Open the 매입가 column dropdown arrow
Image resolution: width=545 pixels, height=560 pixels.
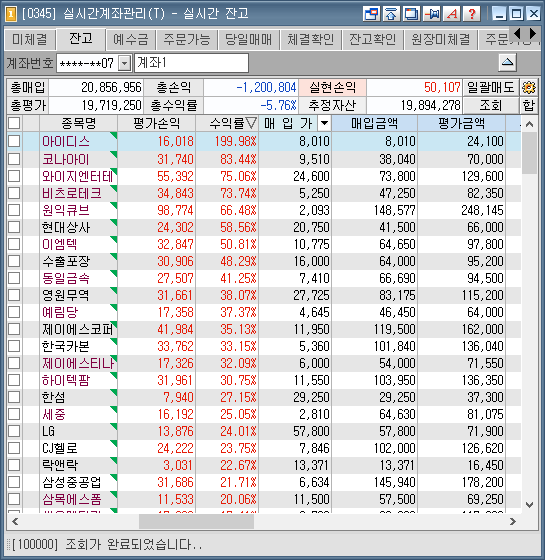coord(324,124)
